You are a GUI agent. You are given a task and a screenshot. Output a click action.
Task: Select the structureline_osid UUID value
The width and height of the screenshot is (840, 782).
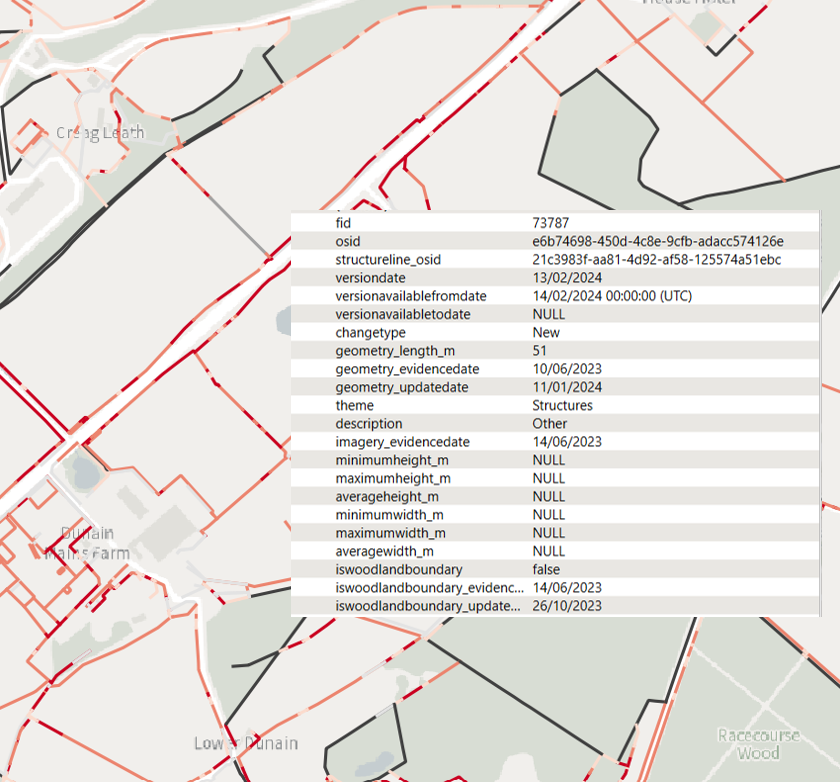[656, 259]
